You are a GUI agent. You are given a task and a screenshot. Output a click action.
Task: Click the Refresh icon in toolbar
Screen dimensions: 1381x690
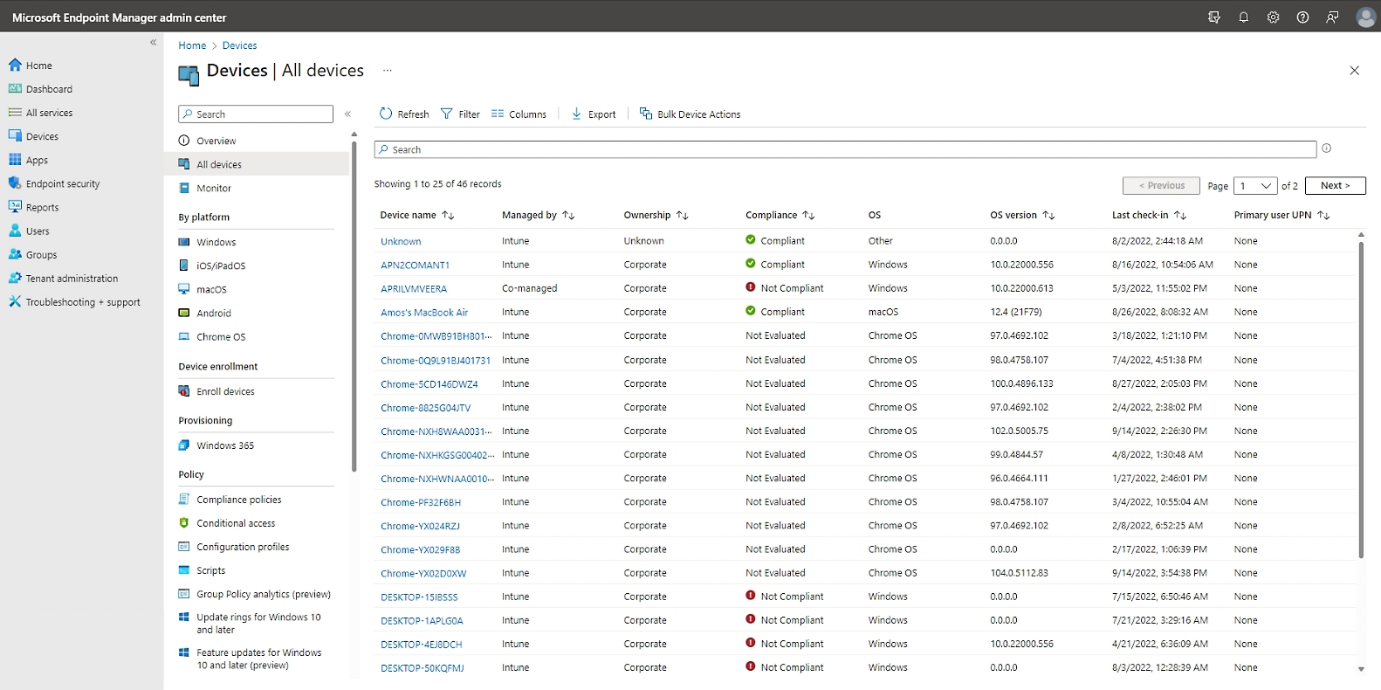point(386,114)
